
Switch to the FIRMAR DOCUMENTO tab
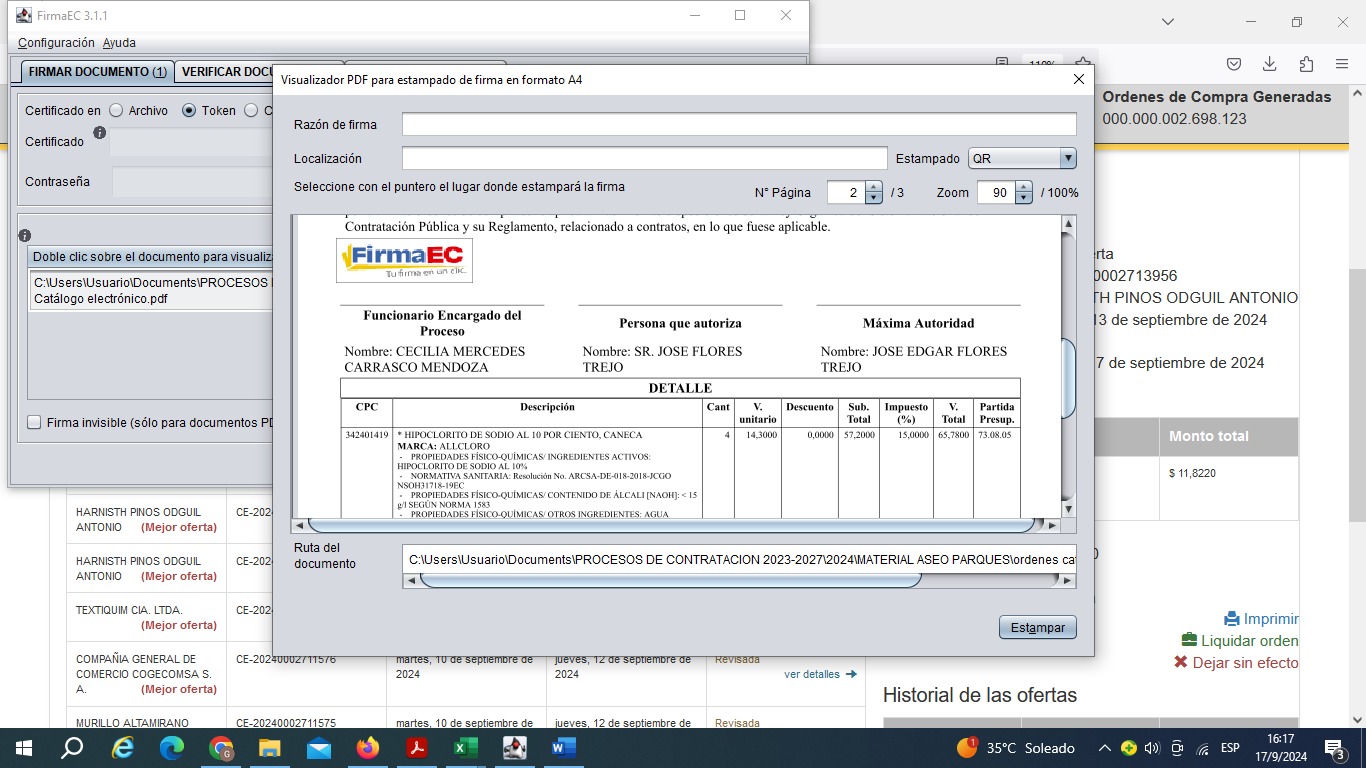pos(97,72)
